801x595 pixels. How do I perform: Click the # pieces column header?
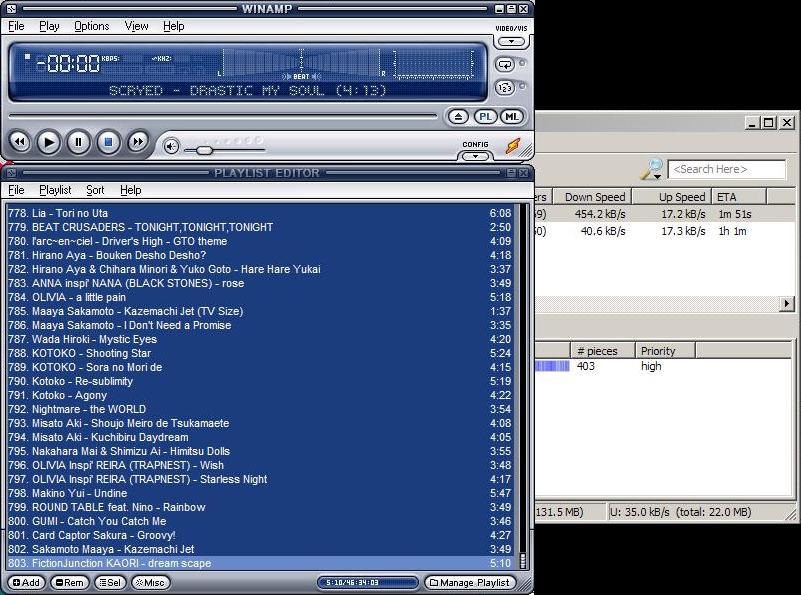pyautogui.click(x=603, y=351)
